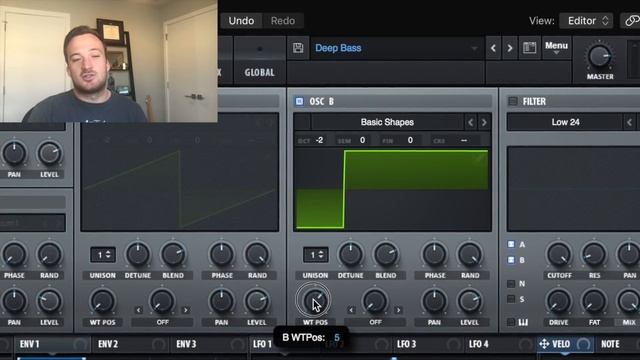Open the preset browser library icon

(529, 48)
